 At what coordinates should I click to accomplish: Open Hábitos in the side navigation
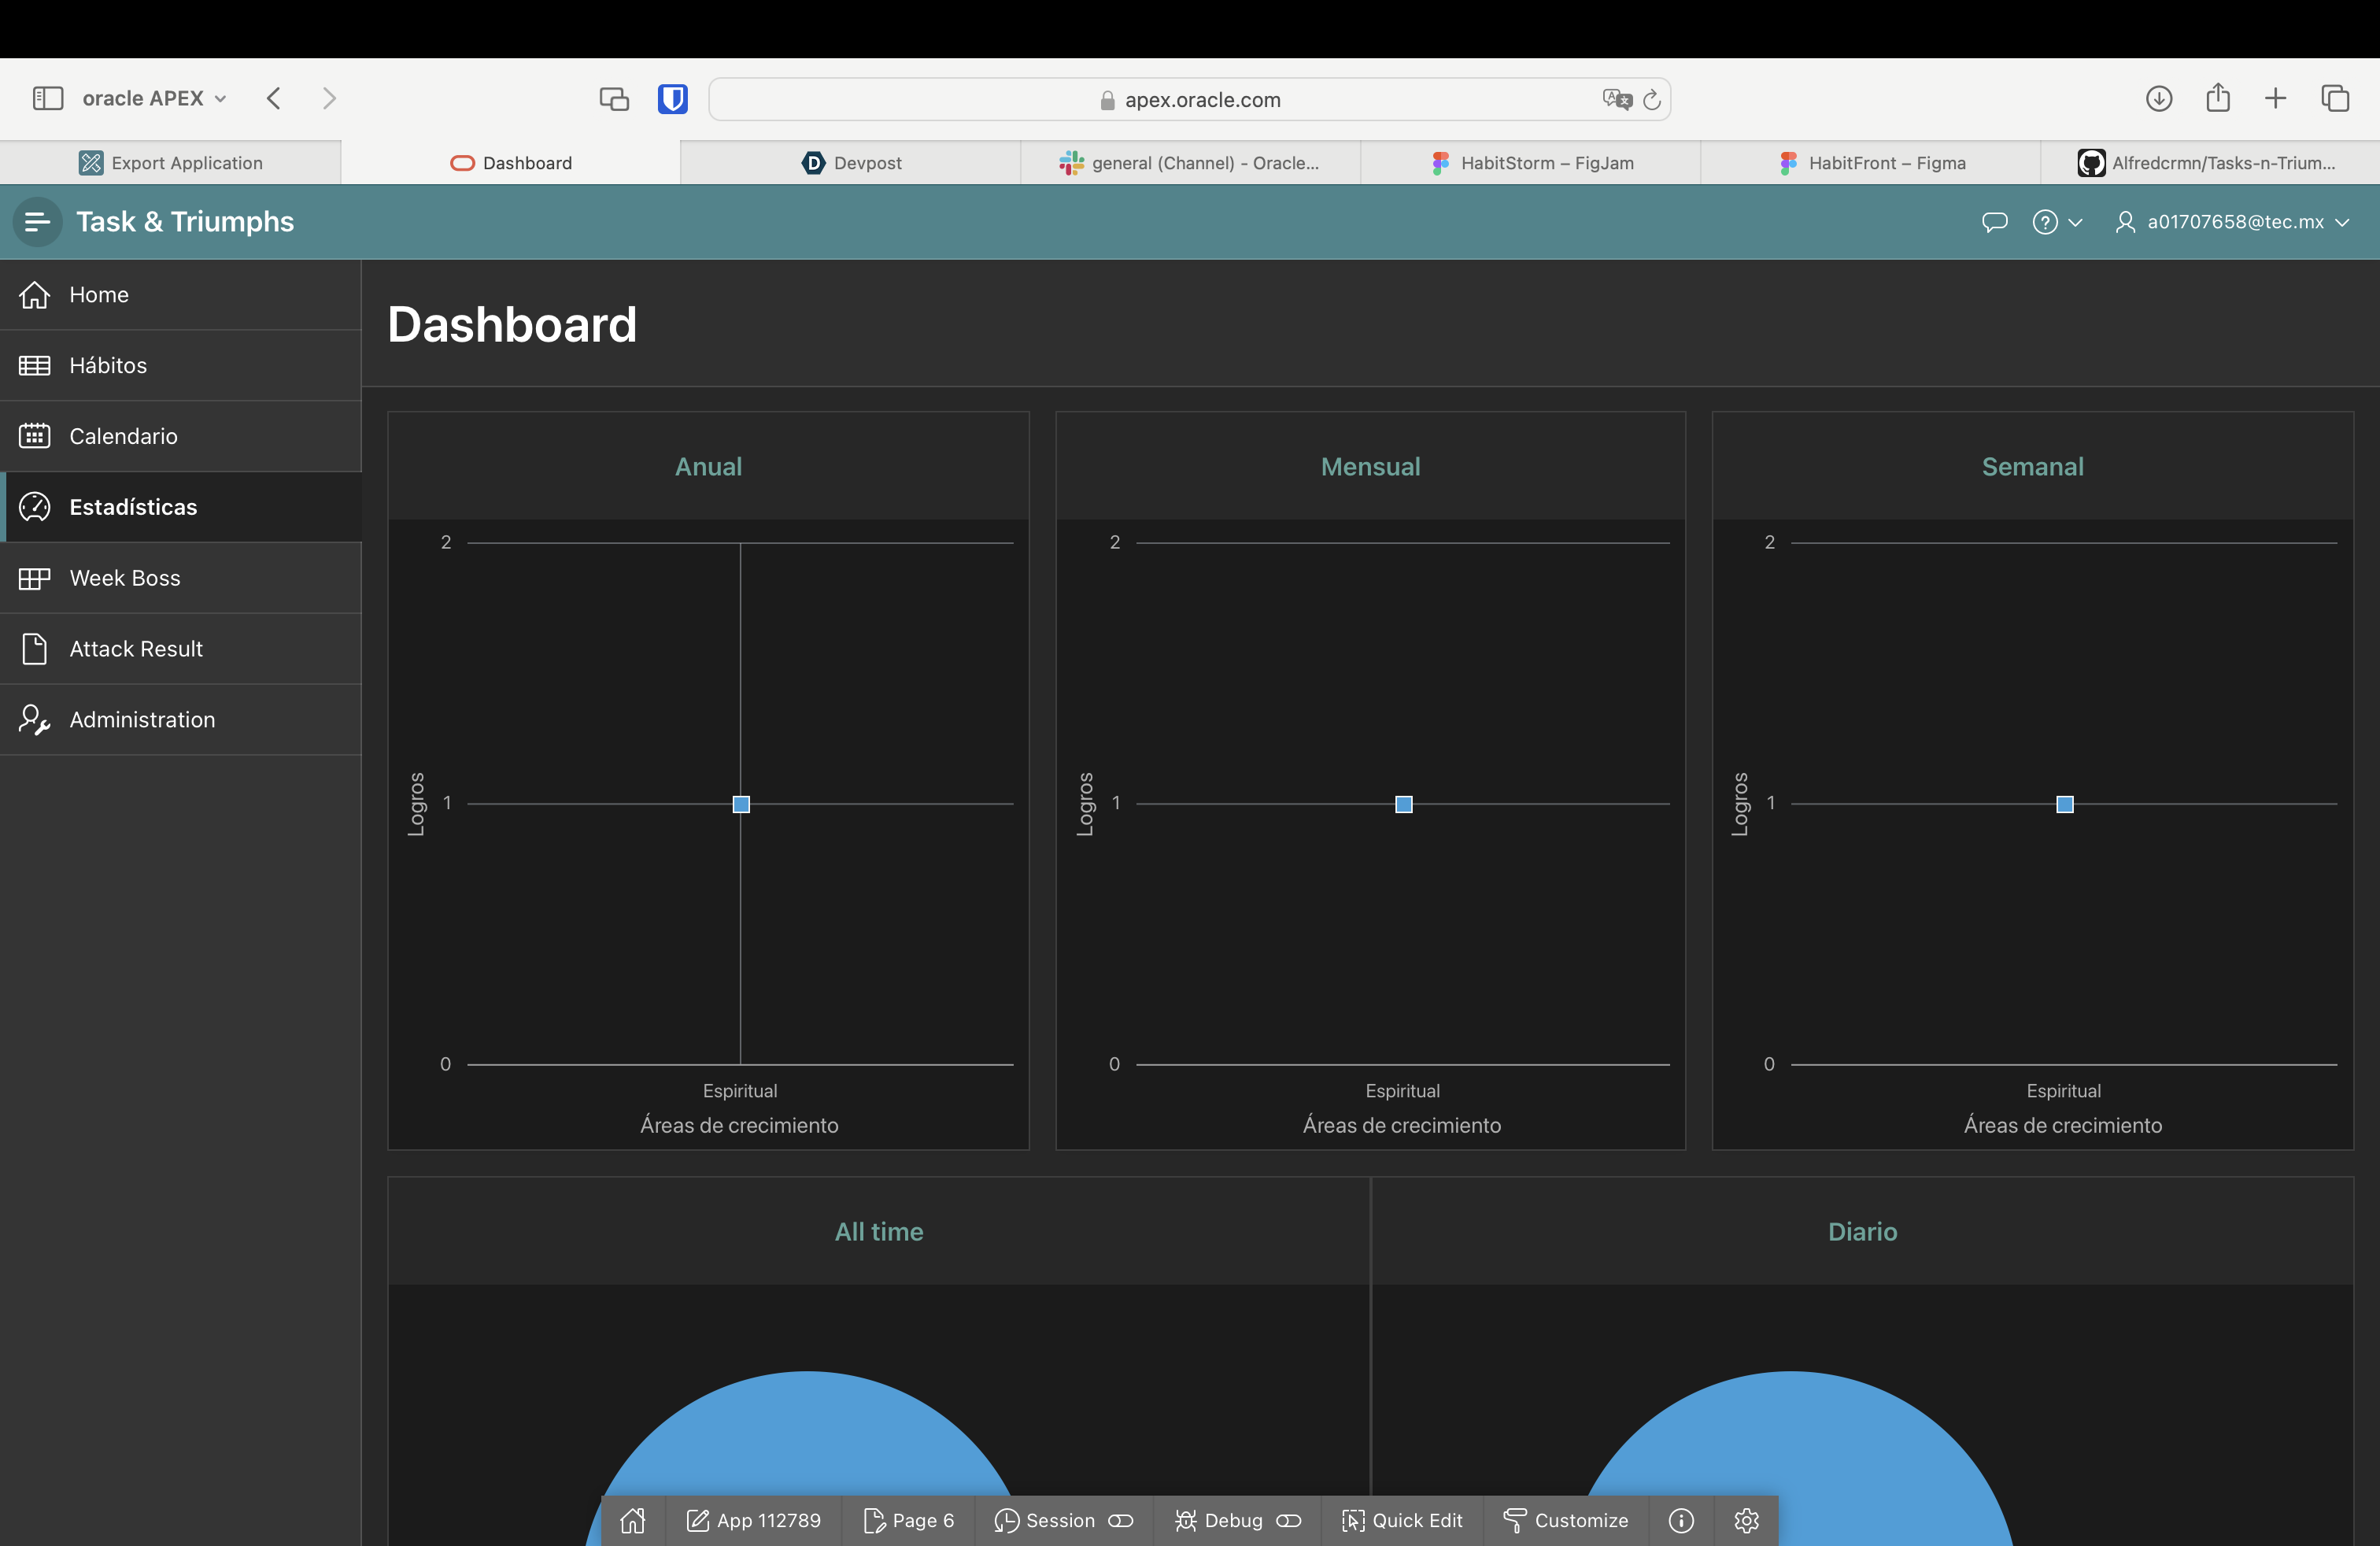pyautogui.click(x=108, y=365)
